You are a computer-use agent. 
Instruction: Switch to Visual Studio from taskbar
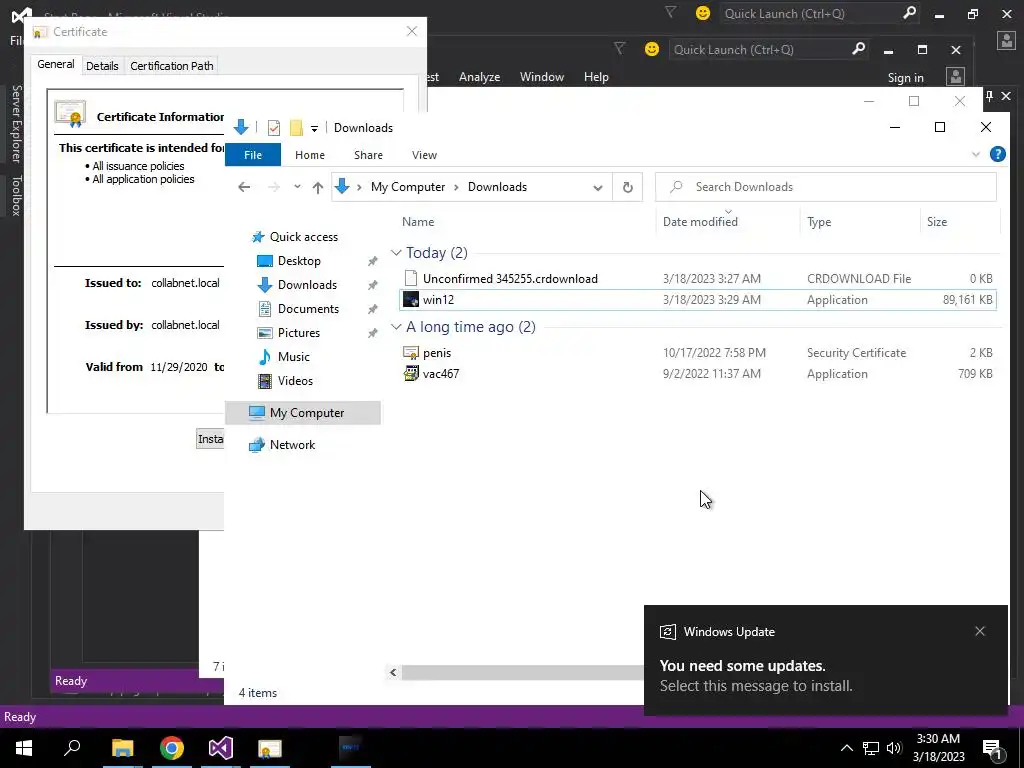(x=221, y=748)
